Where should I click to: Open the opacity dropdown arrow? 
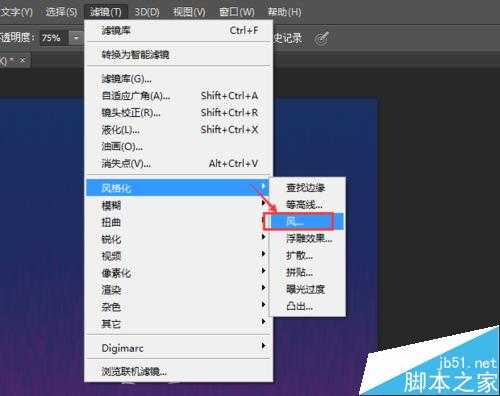[x=76, y=38]
